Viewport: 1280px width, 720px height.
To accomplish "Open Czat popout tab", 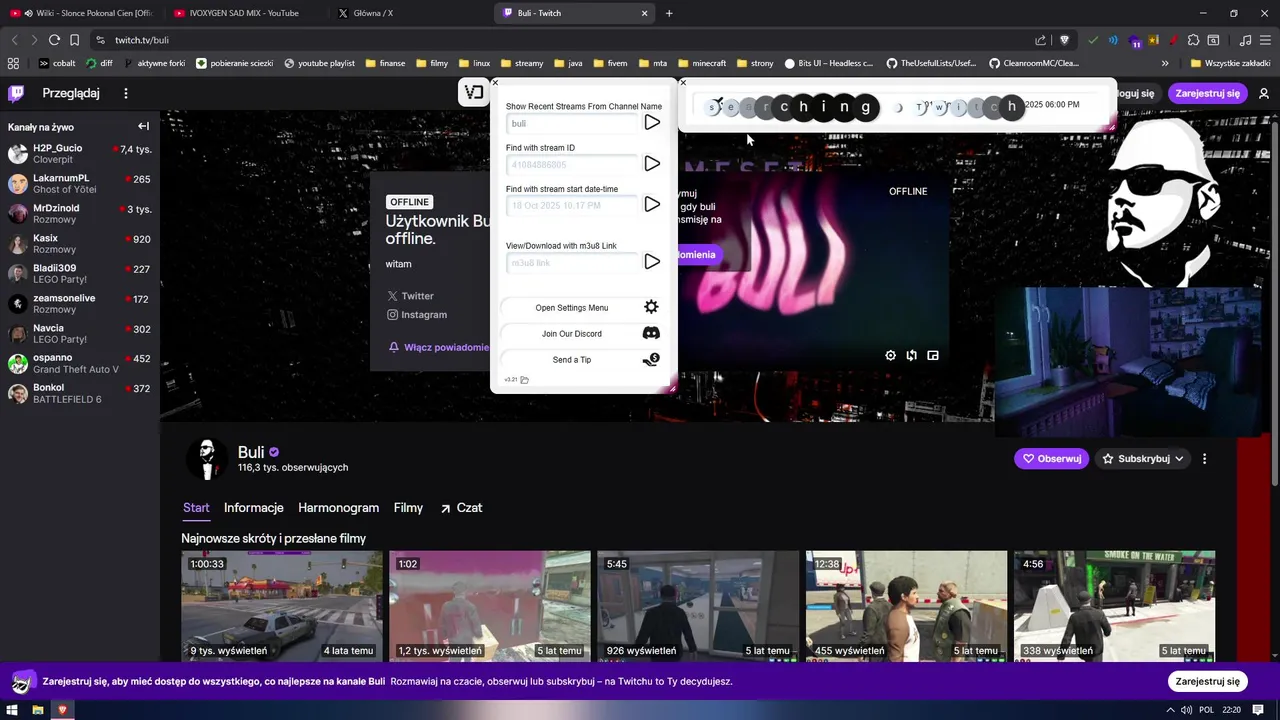I will click(461, 508).
